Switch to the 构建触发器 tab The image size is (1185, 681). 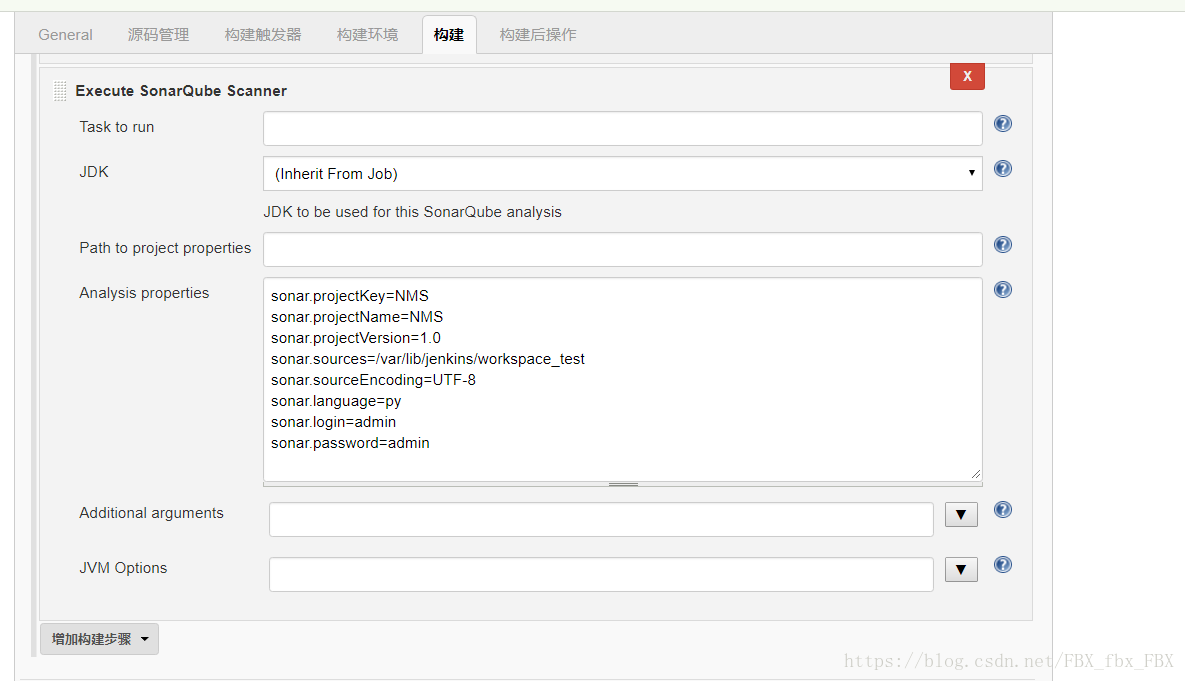263,35
